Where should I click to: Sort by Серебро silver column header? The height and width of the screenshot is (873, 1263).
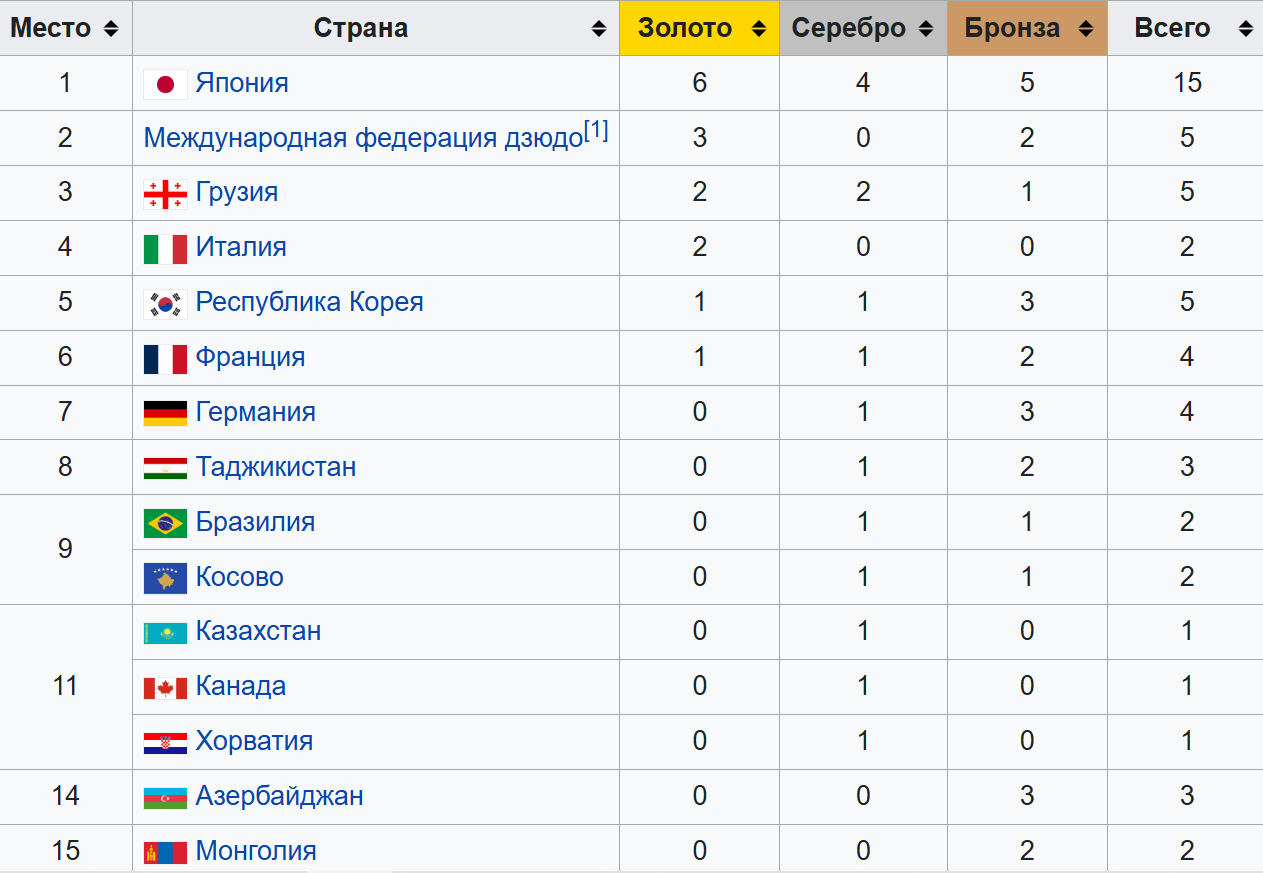pos(863,28)
